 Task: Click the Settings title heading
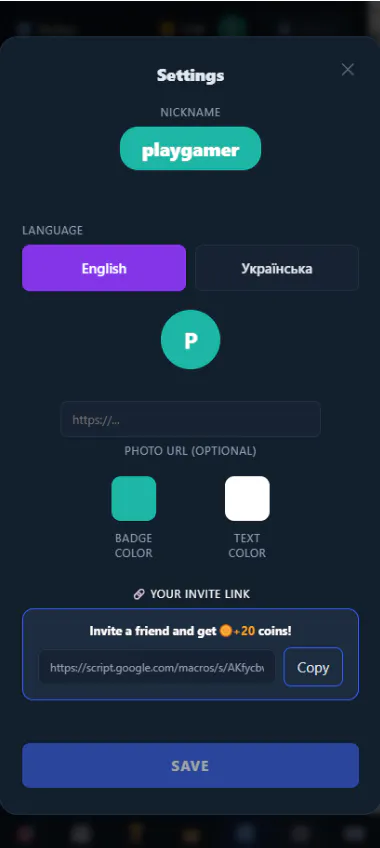(x=190, y=75)
